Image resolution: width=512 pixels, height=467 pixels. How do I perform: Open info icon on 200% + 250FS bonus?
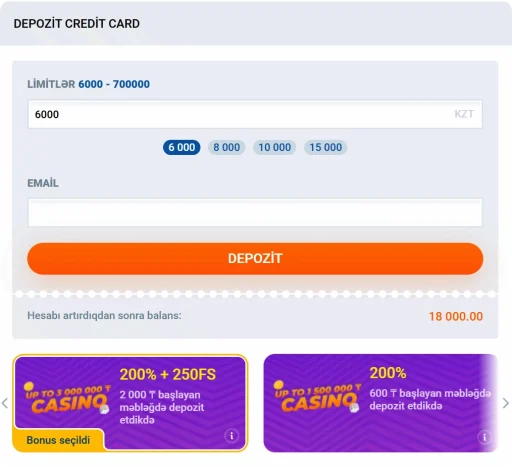(x=232, y=435)
